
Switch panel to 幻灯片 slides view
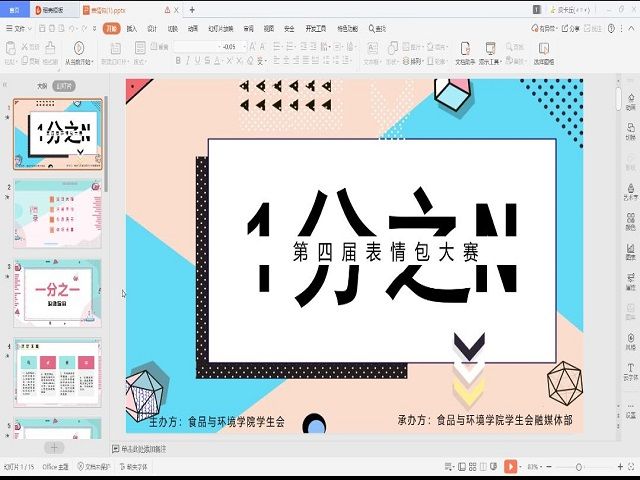64,86
